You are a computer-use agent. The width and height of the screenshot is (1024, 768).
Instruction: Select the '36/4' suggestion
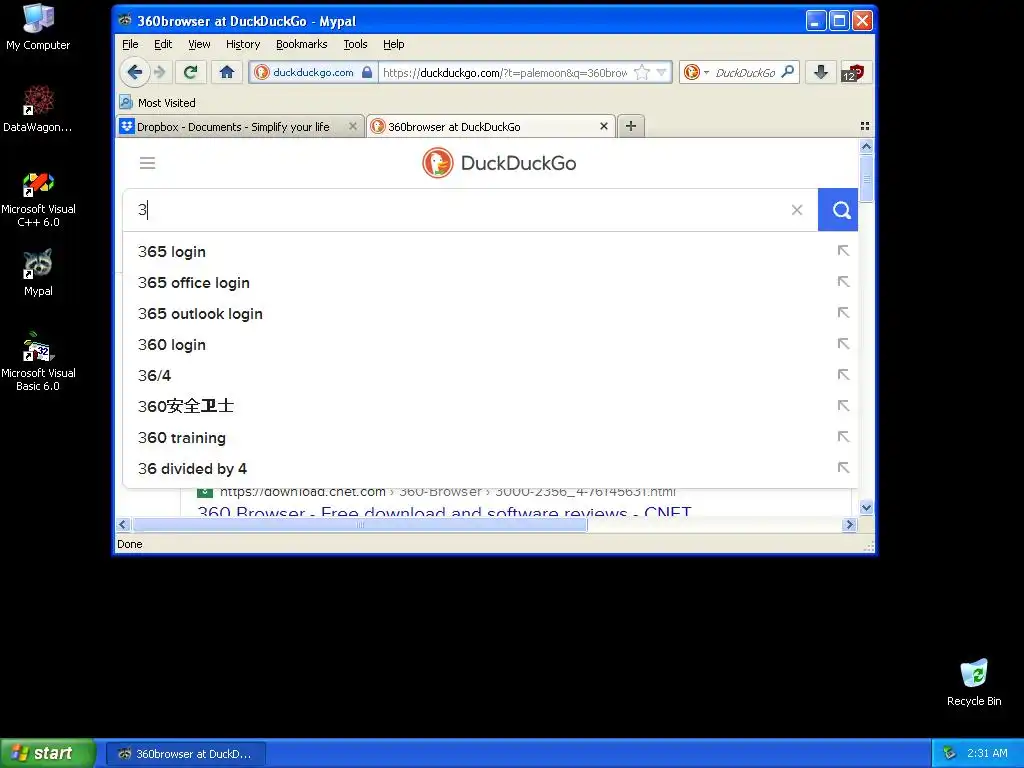tap(490, 376)
